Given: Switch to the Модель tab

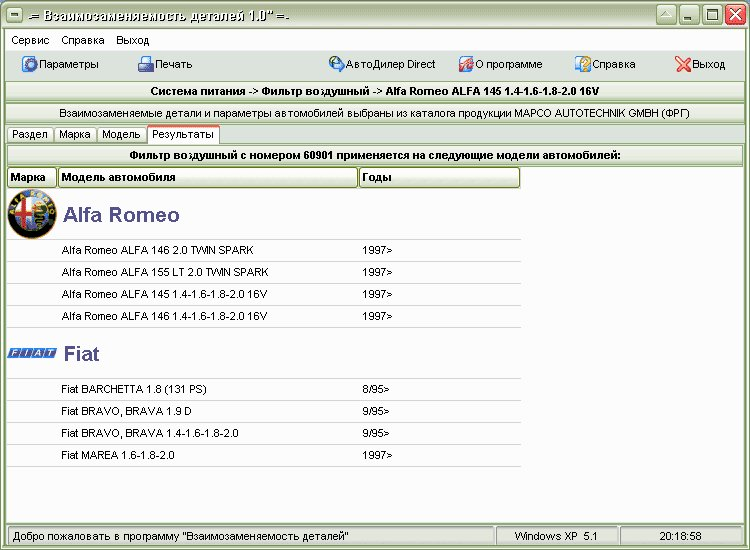Looking at the screenshot, I should point(121,134).
